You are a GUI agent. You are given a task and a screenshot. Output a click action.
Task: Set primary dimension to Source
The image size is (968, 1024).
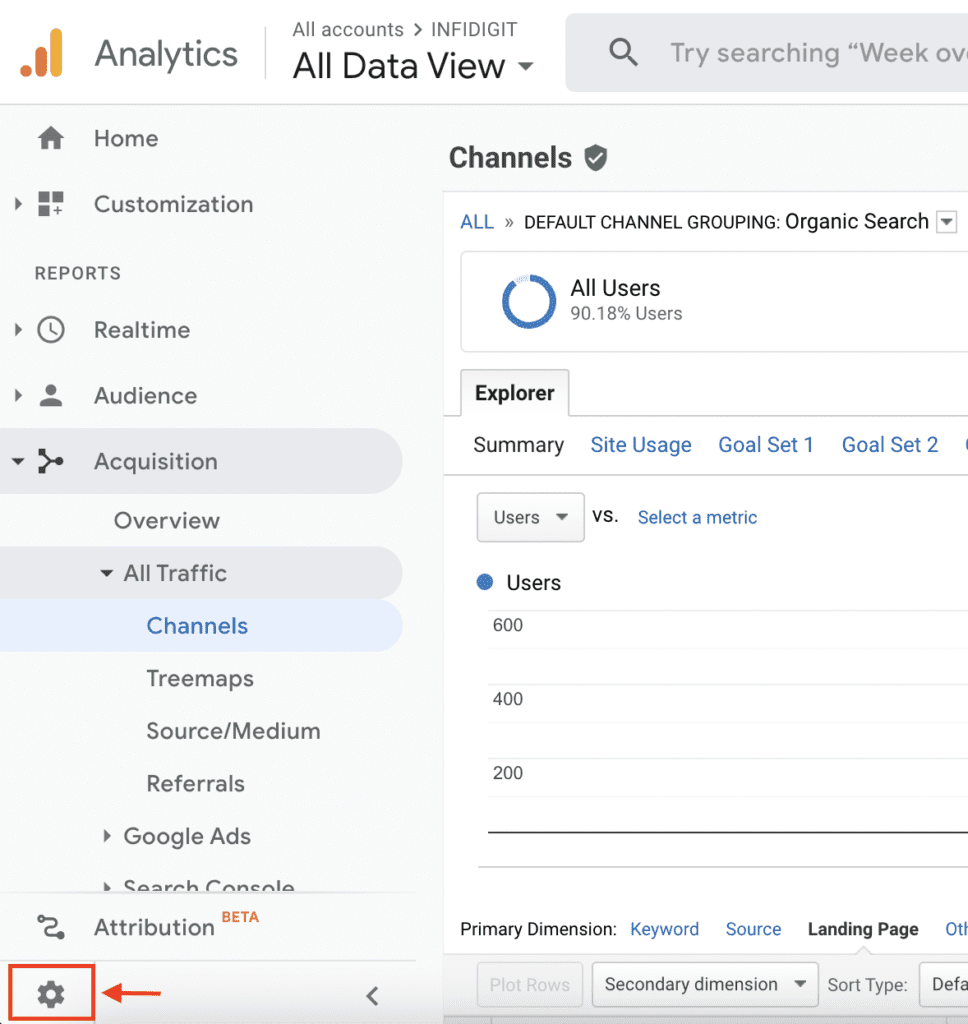(x=753, y=929)
